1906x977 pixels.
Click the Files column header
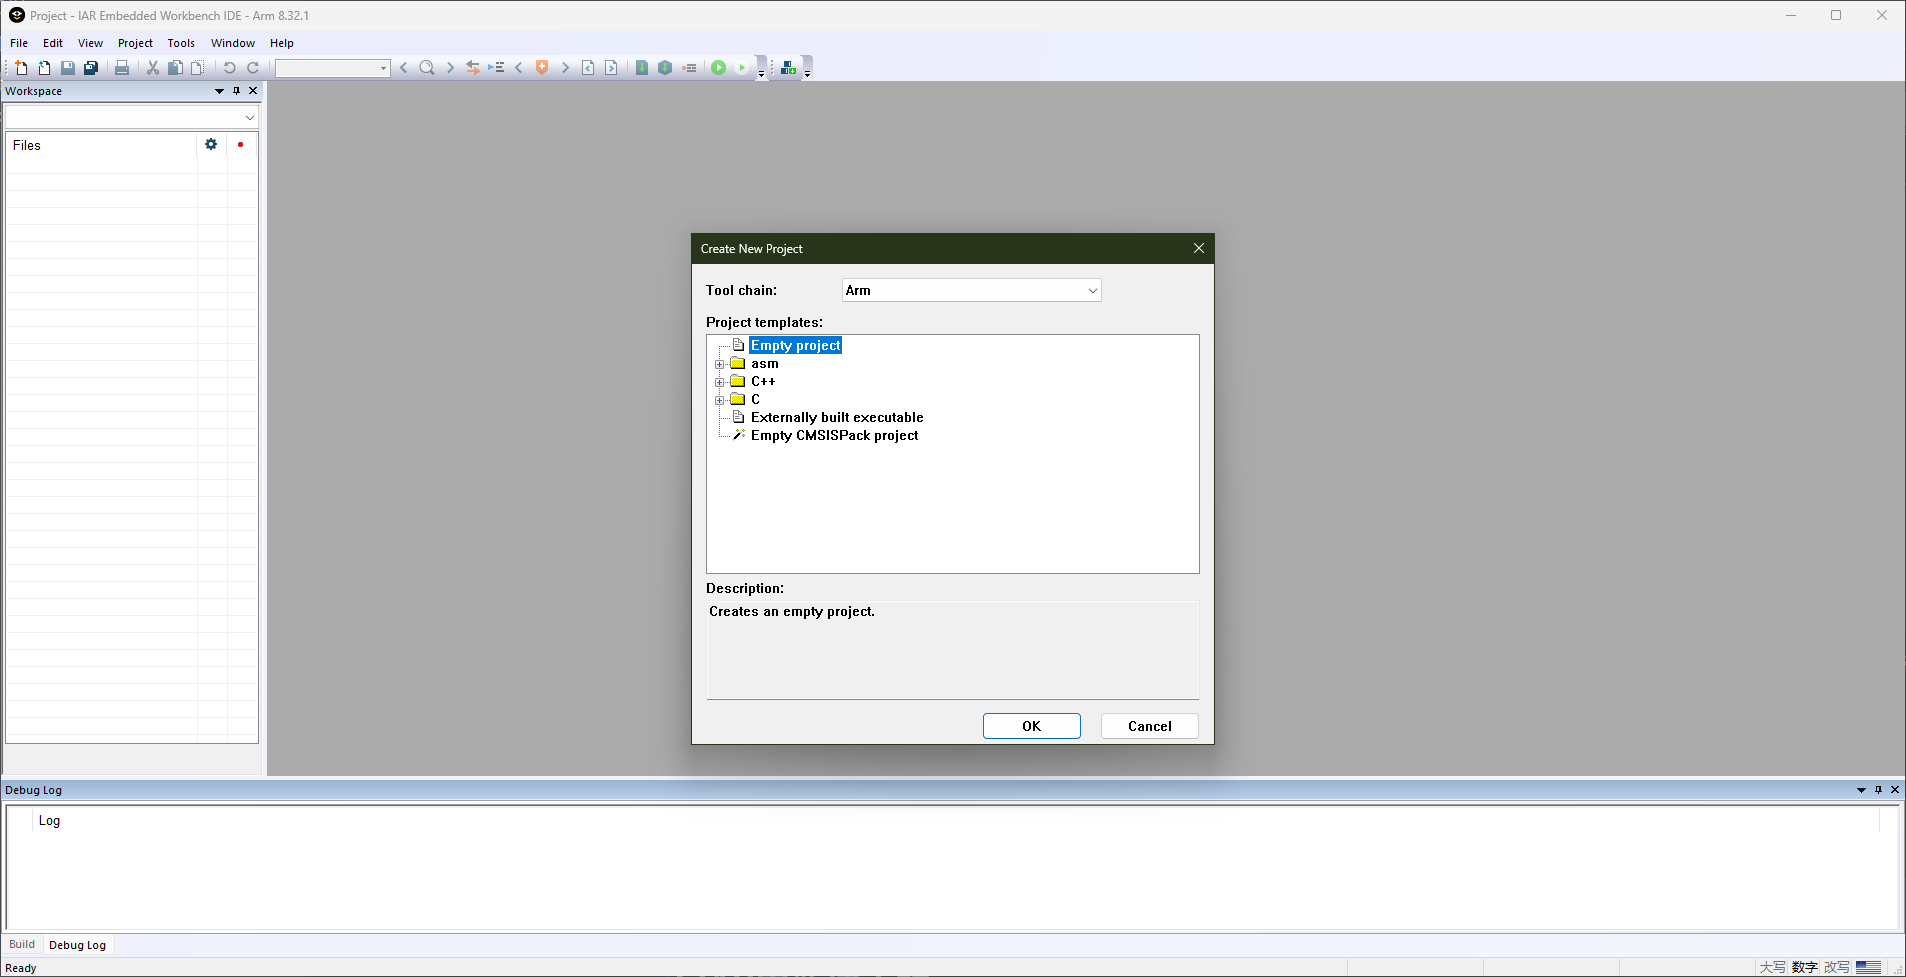(x=101, y=145)
